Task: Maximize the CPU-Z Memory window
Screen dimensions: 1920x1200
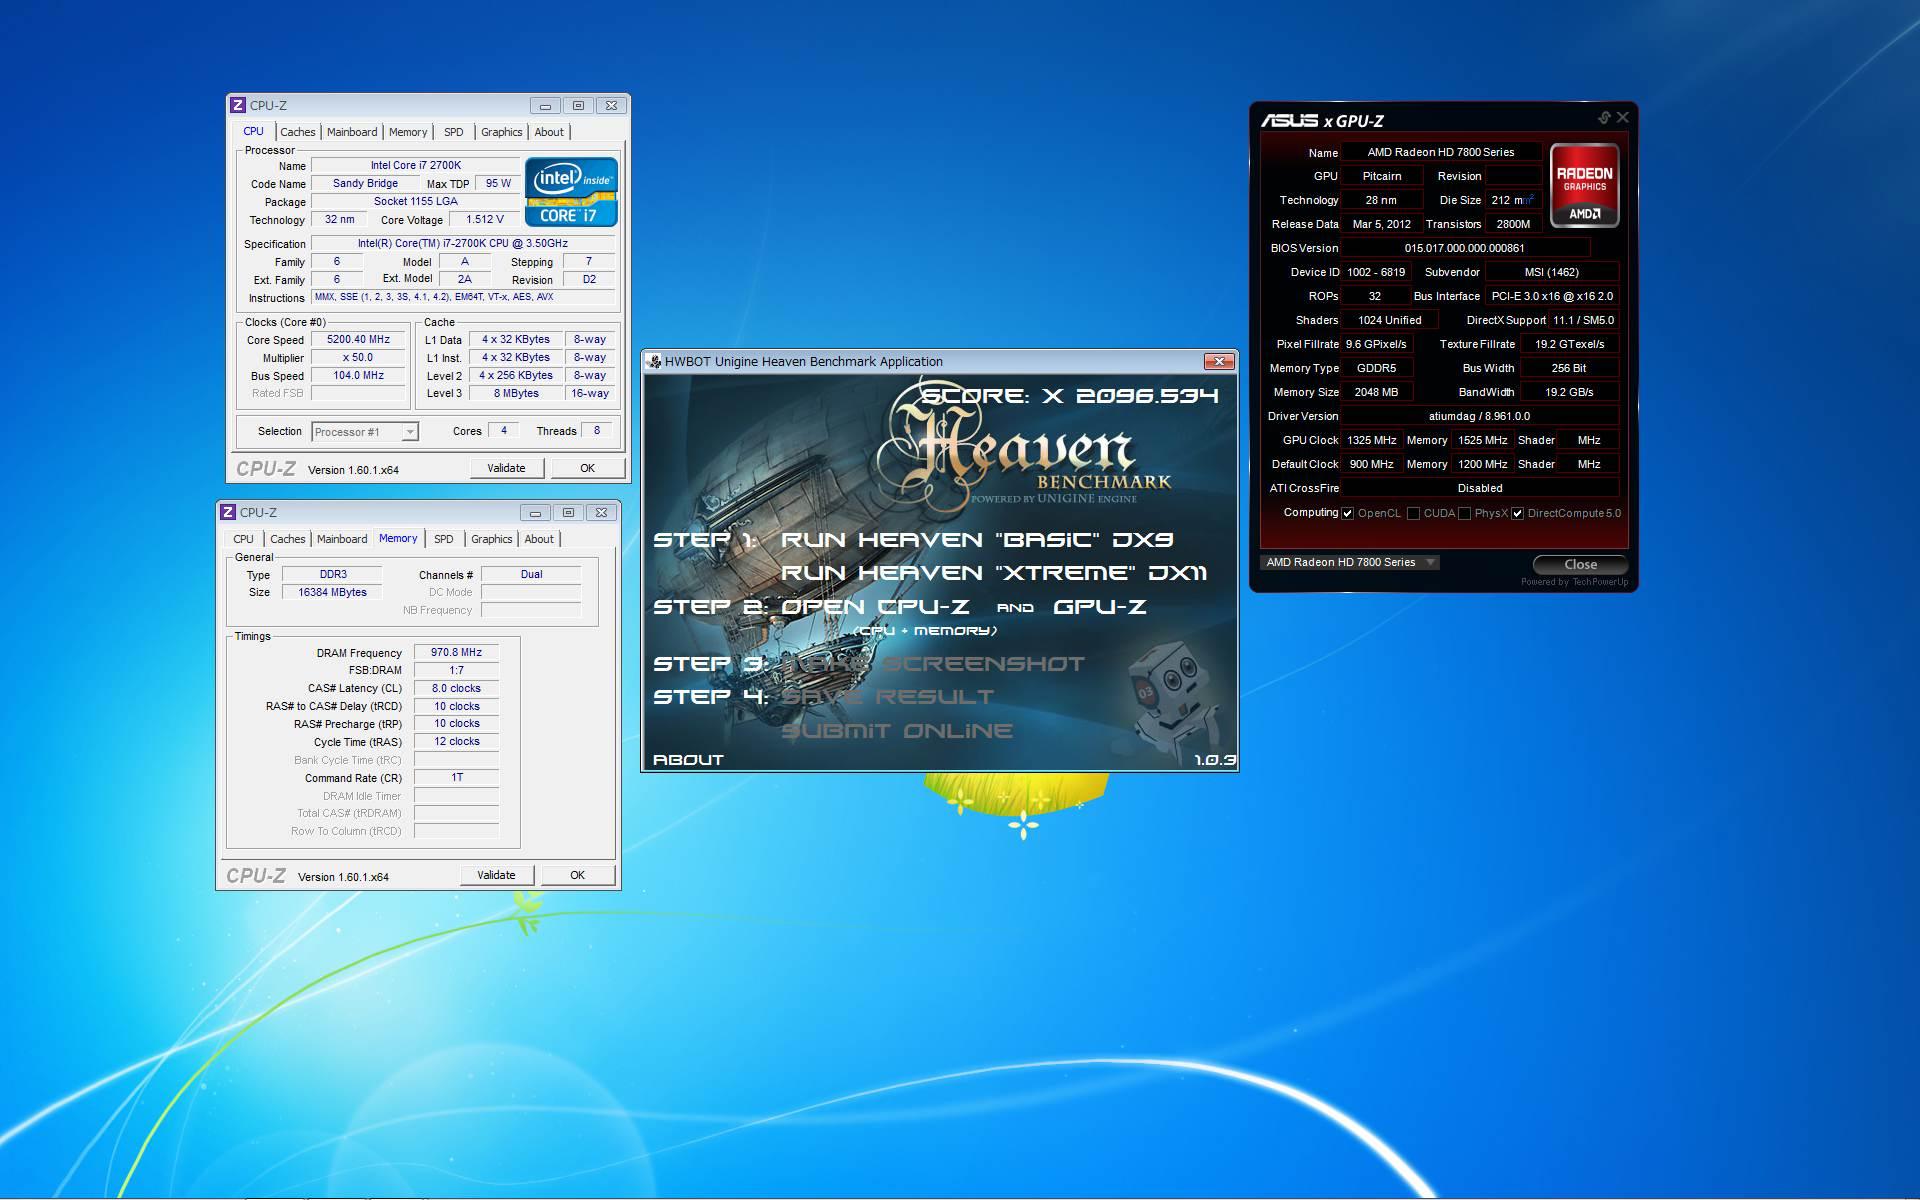Action: pos(568,512)
